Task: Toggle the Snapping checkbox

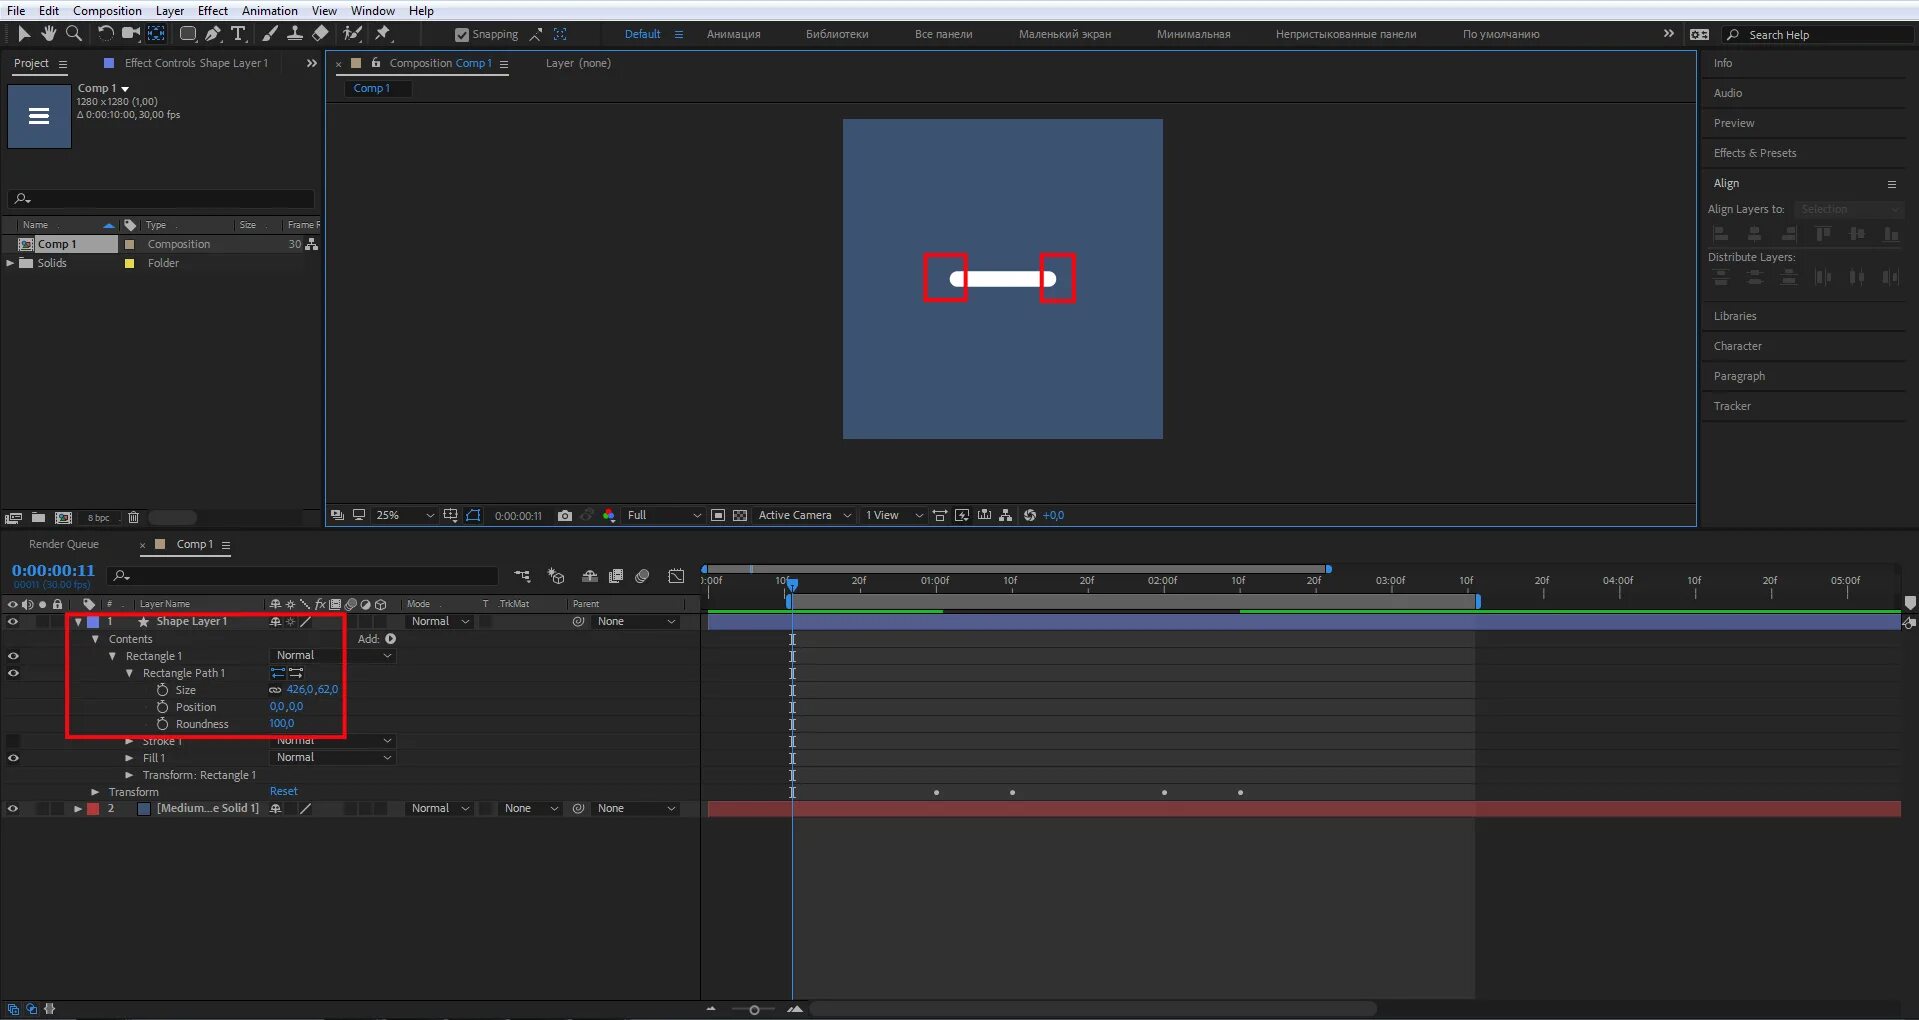Action: pos(461,35)
